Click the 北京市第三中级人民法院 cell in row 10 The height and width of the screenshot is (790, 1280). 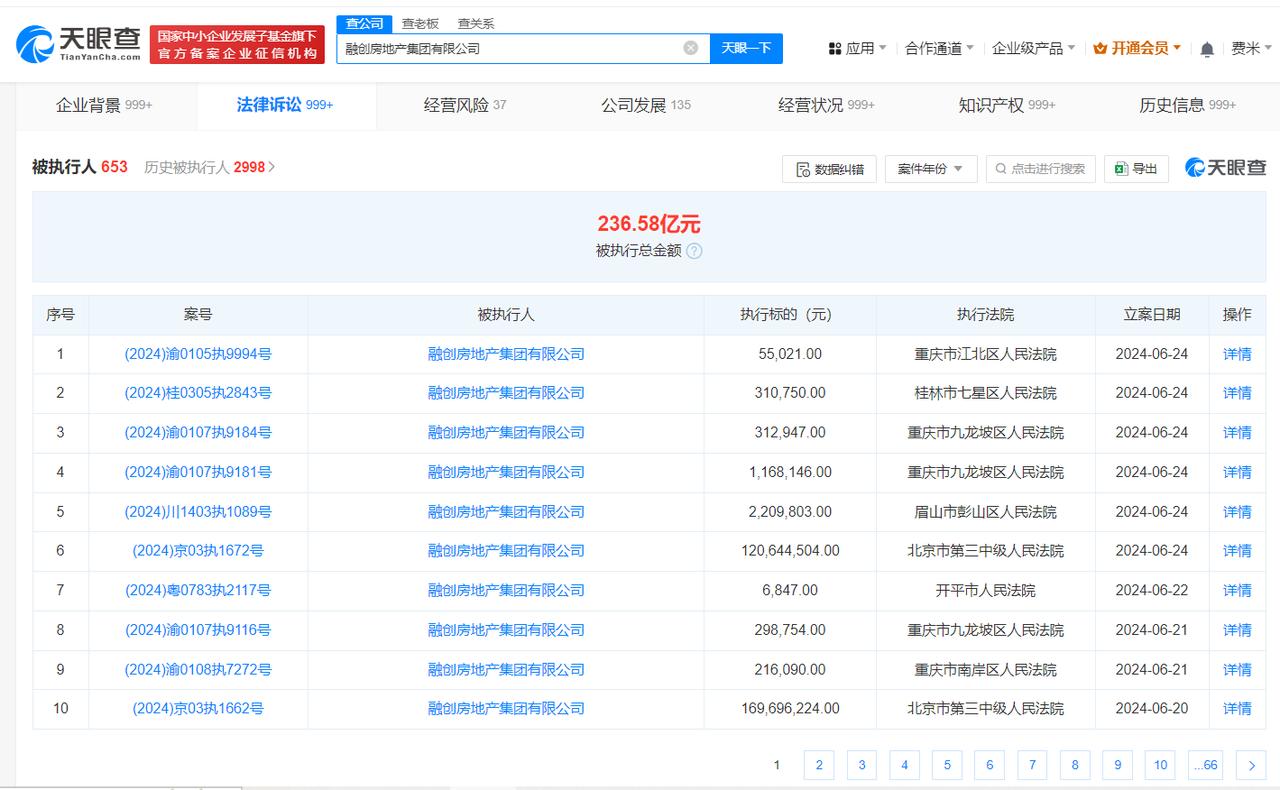(x=985, y=708)
